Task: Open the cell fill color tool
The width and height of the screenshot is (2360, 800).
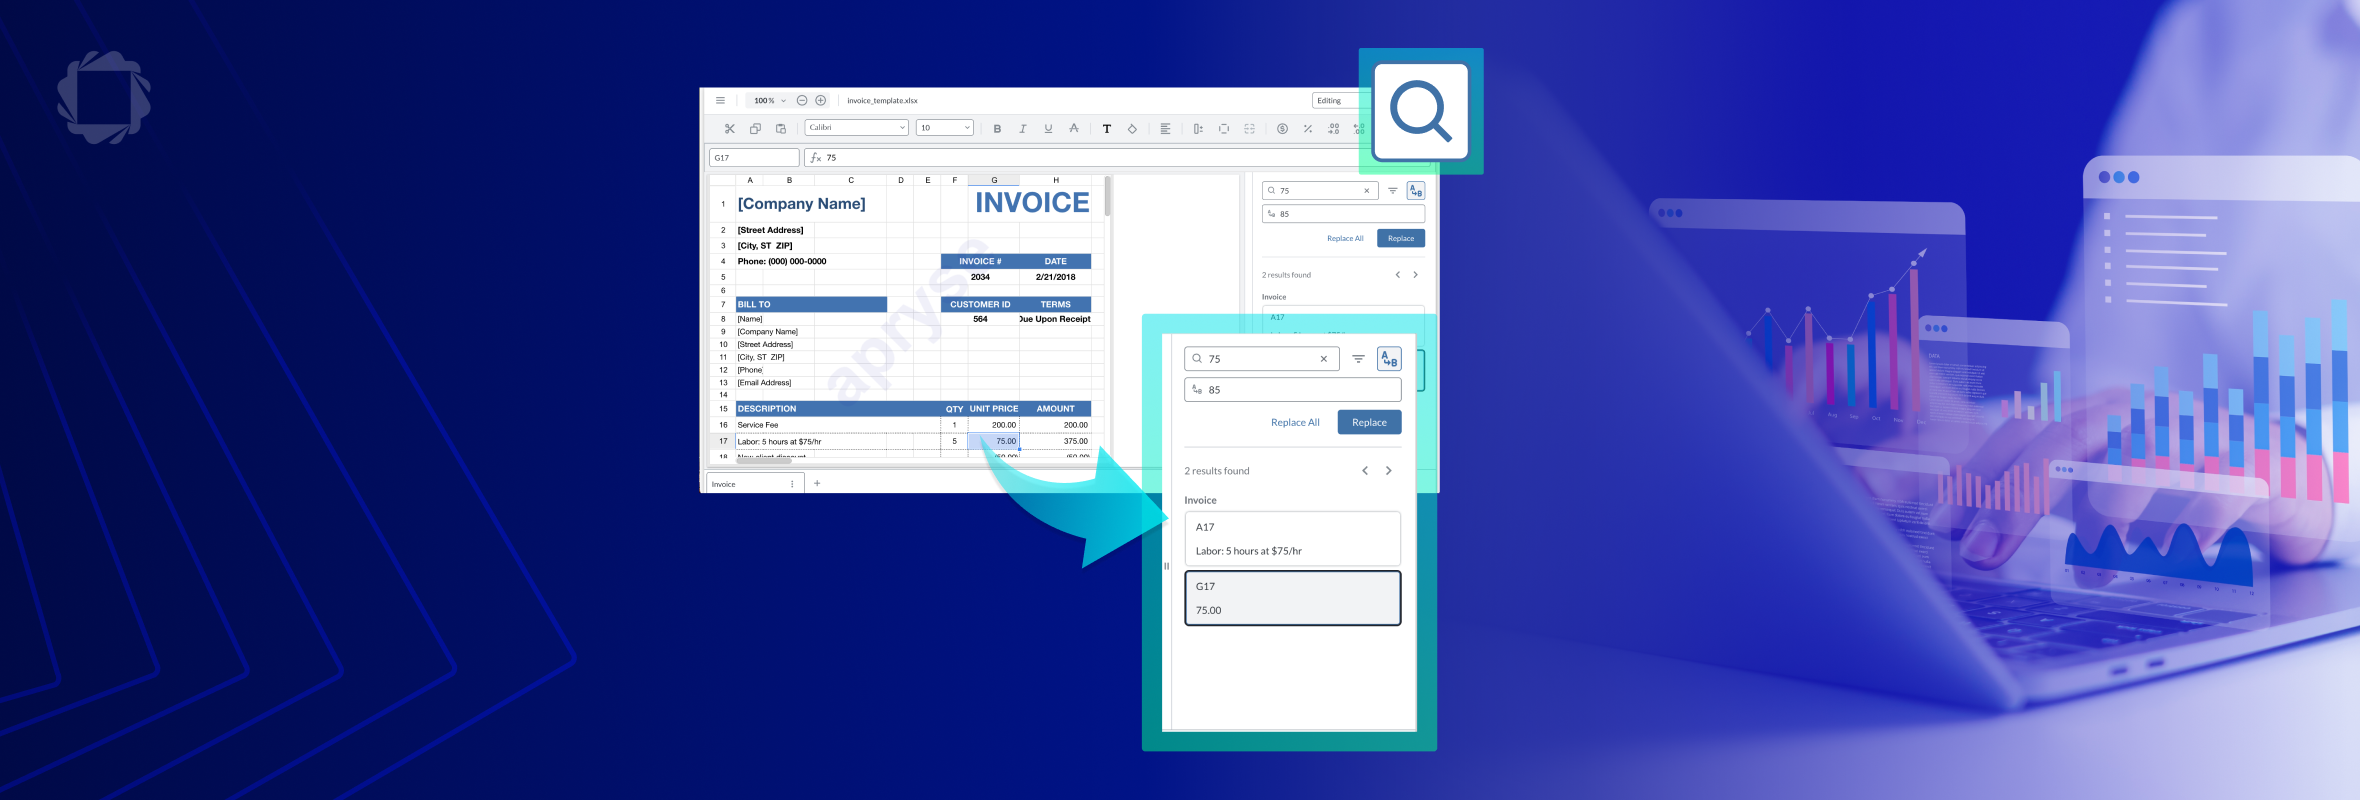Action: 1132,128
